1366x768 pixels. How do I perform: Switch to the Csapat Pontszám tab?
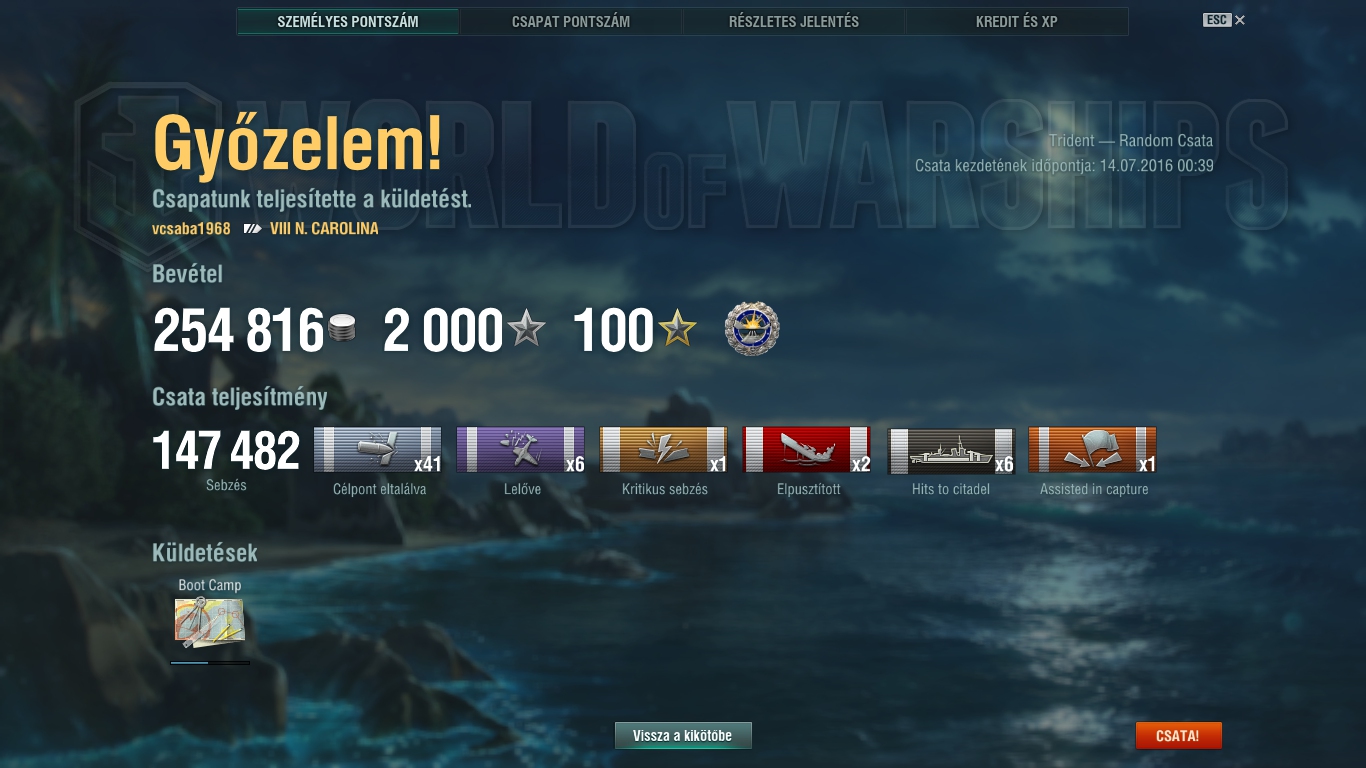click(571, 21)
